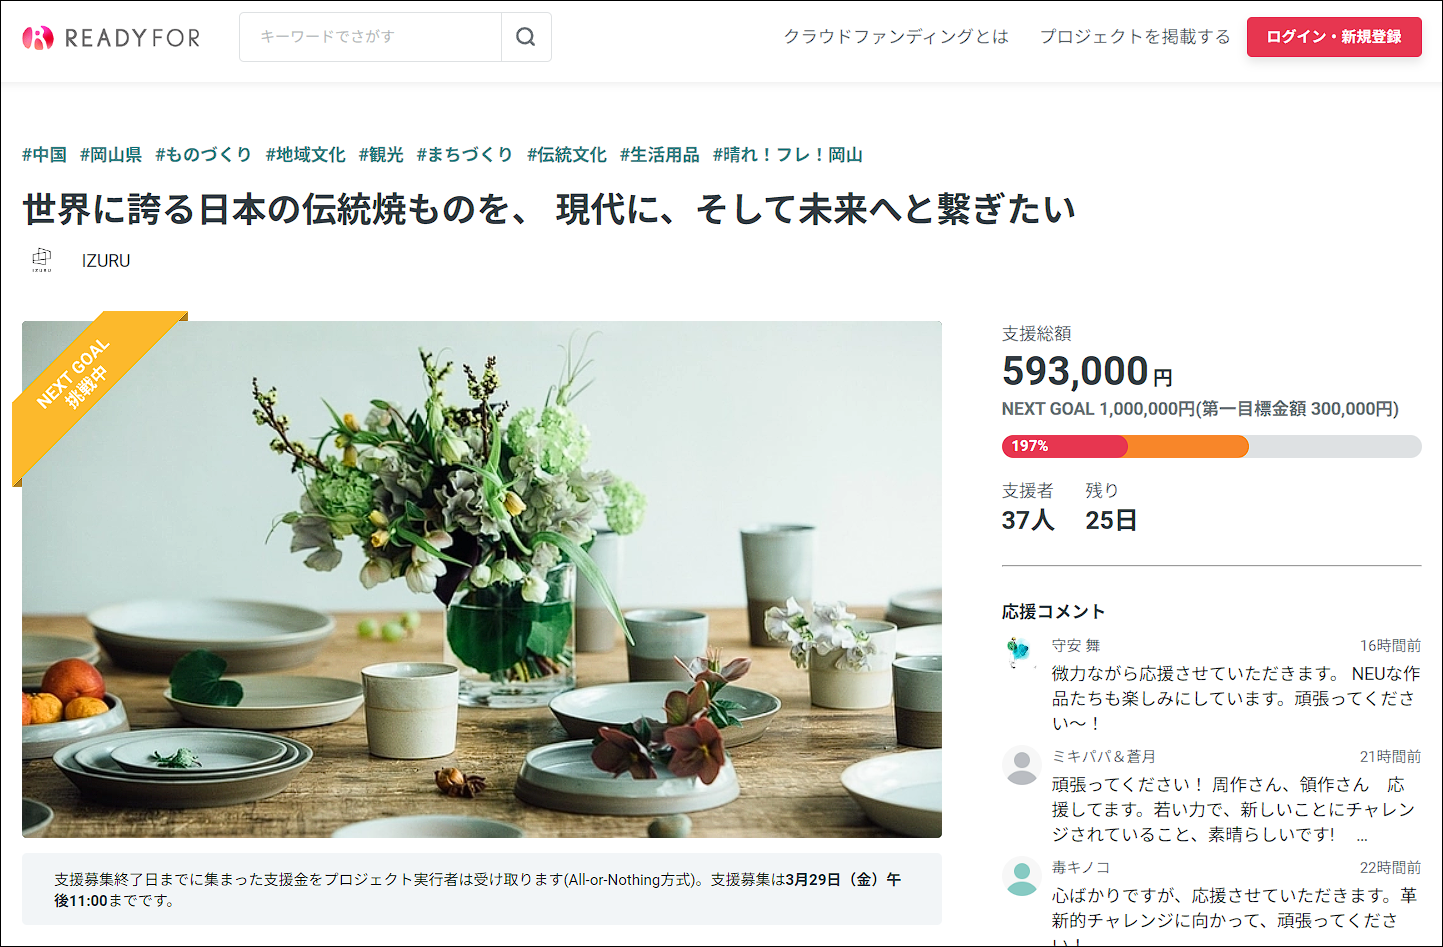Open the IZURU profile logo icon

coord(42,260)
